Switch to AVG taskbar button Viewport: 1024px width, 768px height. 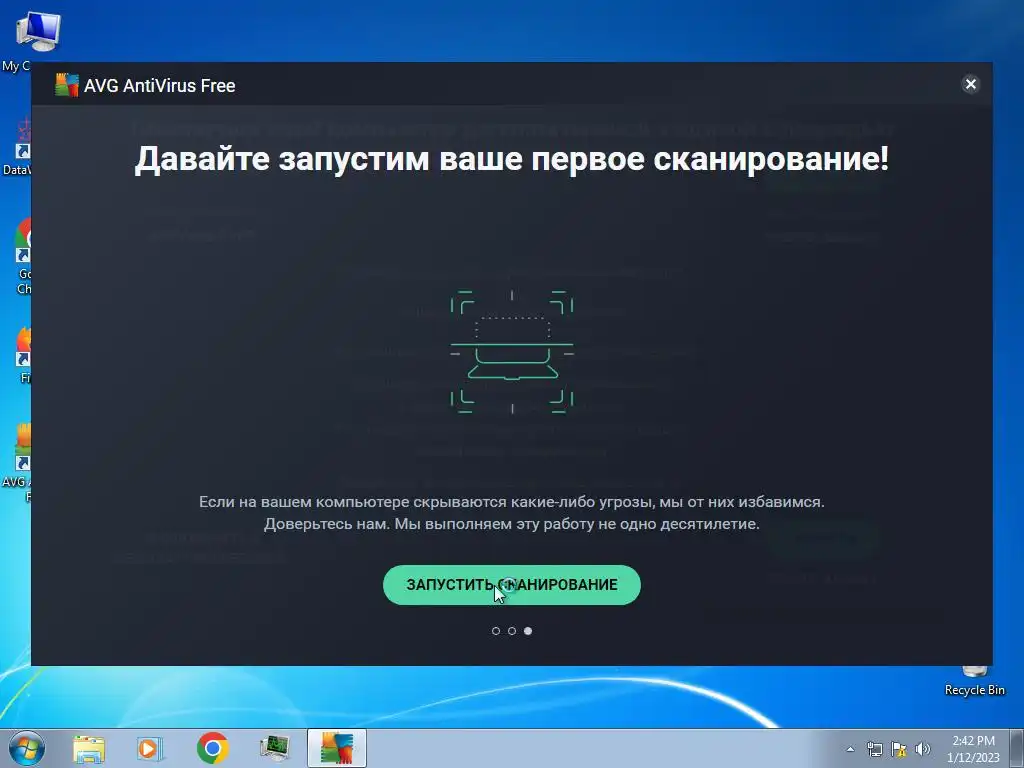pyautogui.click(x=337, y=748)
